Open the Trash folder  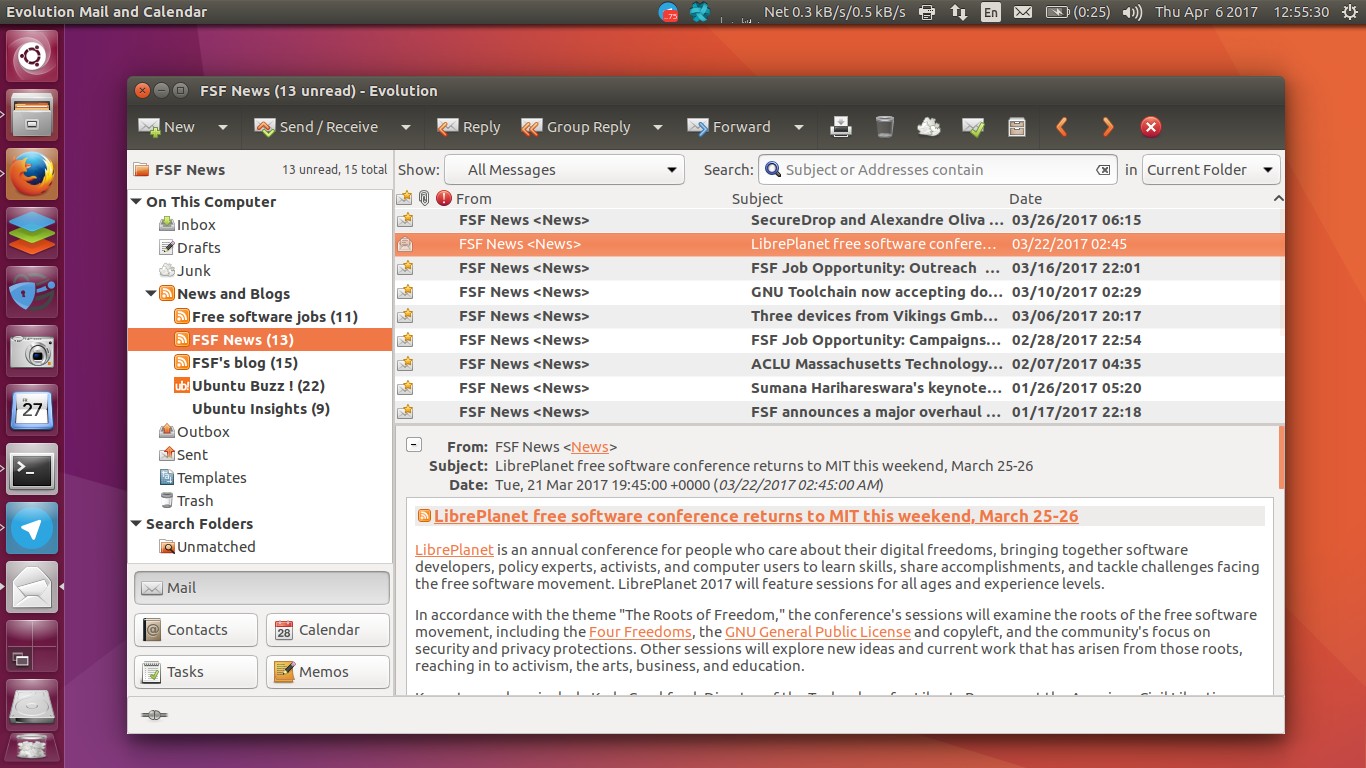pos(195,501)
